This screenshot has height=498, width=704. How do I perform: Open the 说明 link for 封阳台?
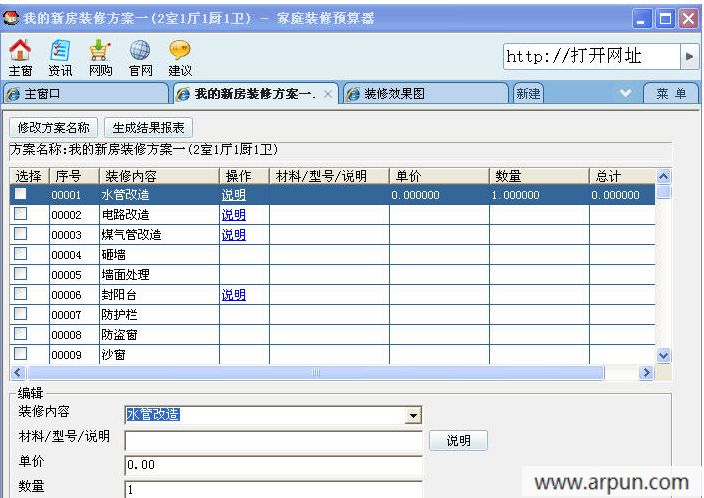[x=233, y=295]
